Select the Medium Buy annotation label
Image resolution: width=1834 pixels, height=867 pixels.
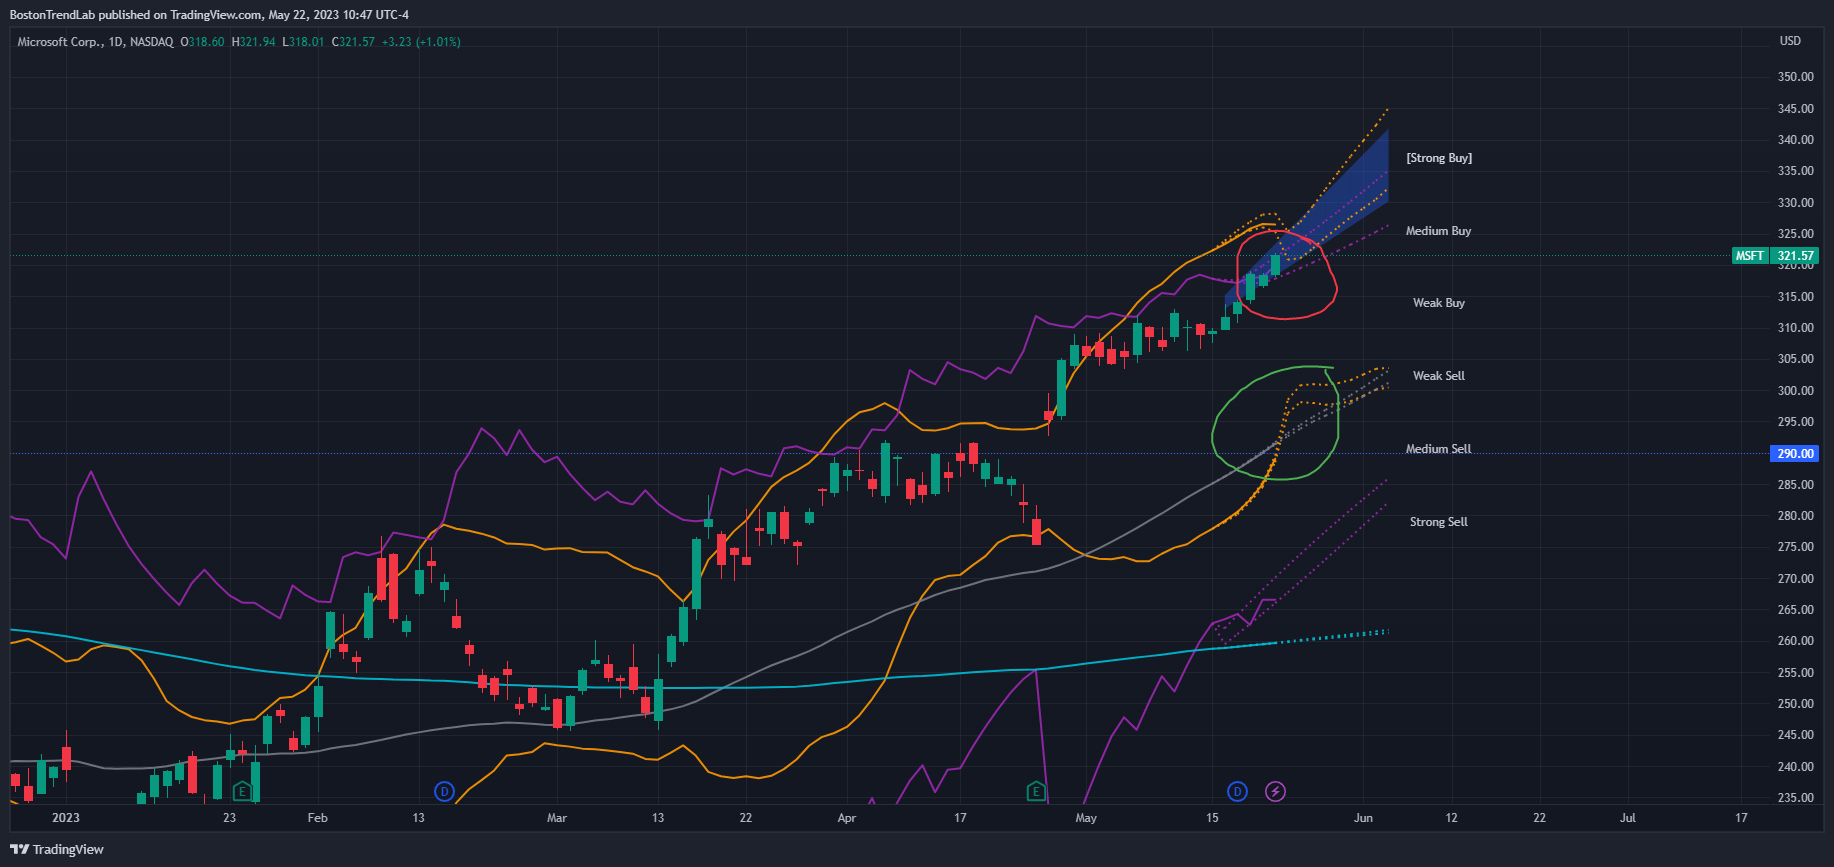(1438, 231)
